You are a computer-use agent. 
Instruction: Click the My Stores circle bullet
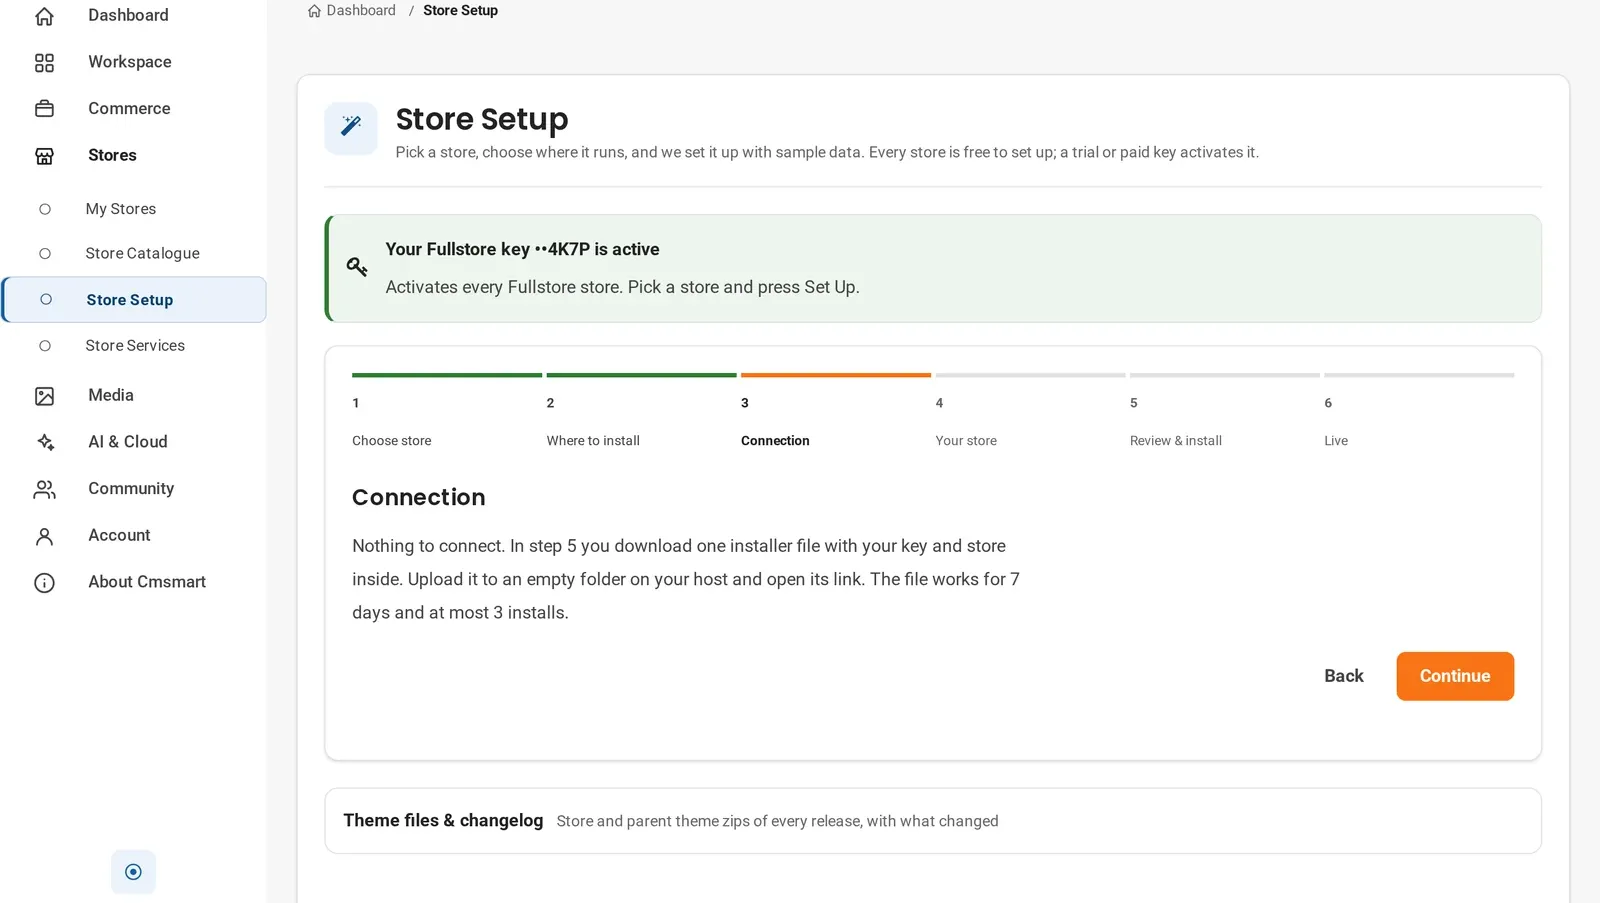pos(45,209)
